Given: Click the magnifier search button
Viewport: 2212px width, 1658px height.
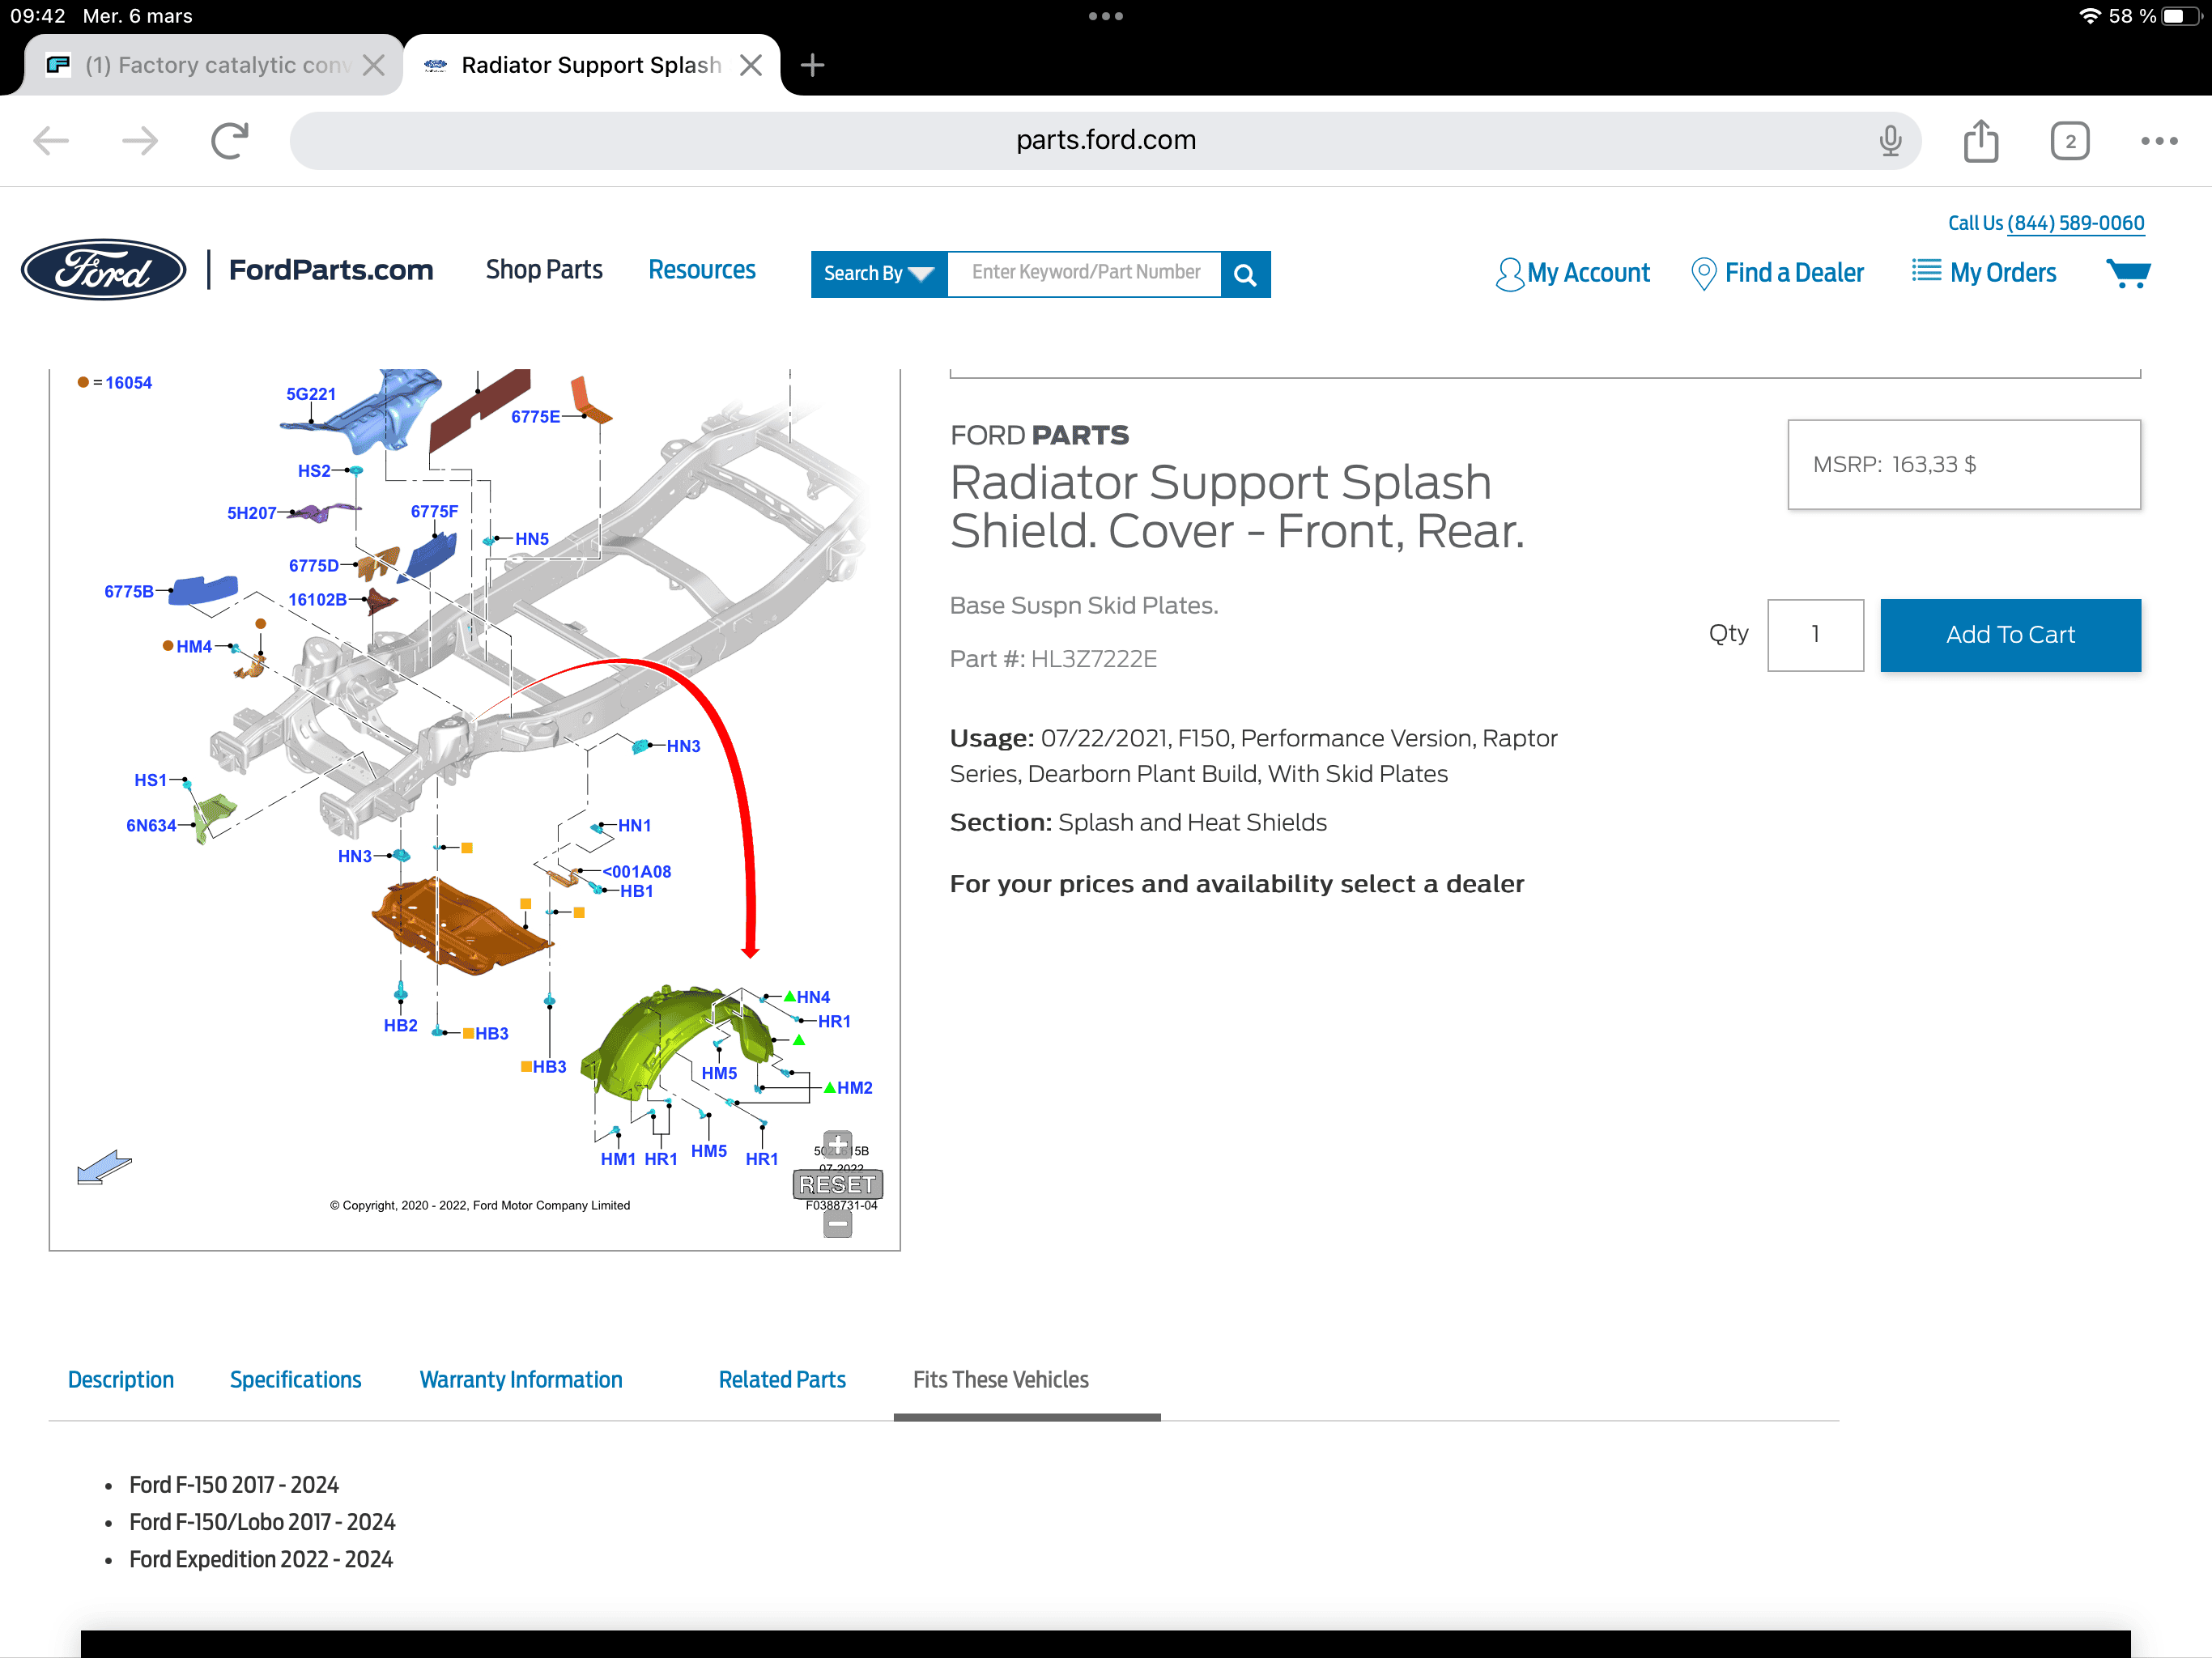Looking at the screenshot, I should (x=1245, y=274).
